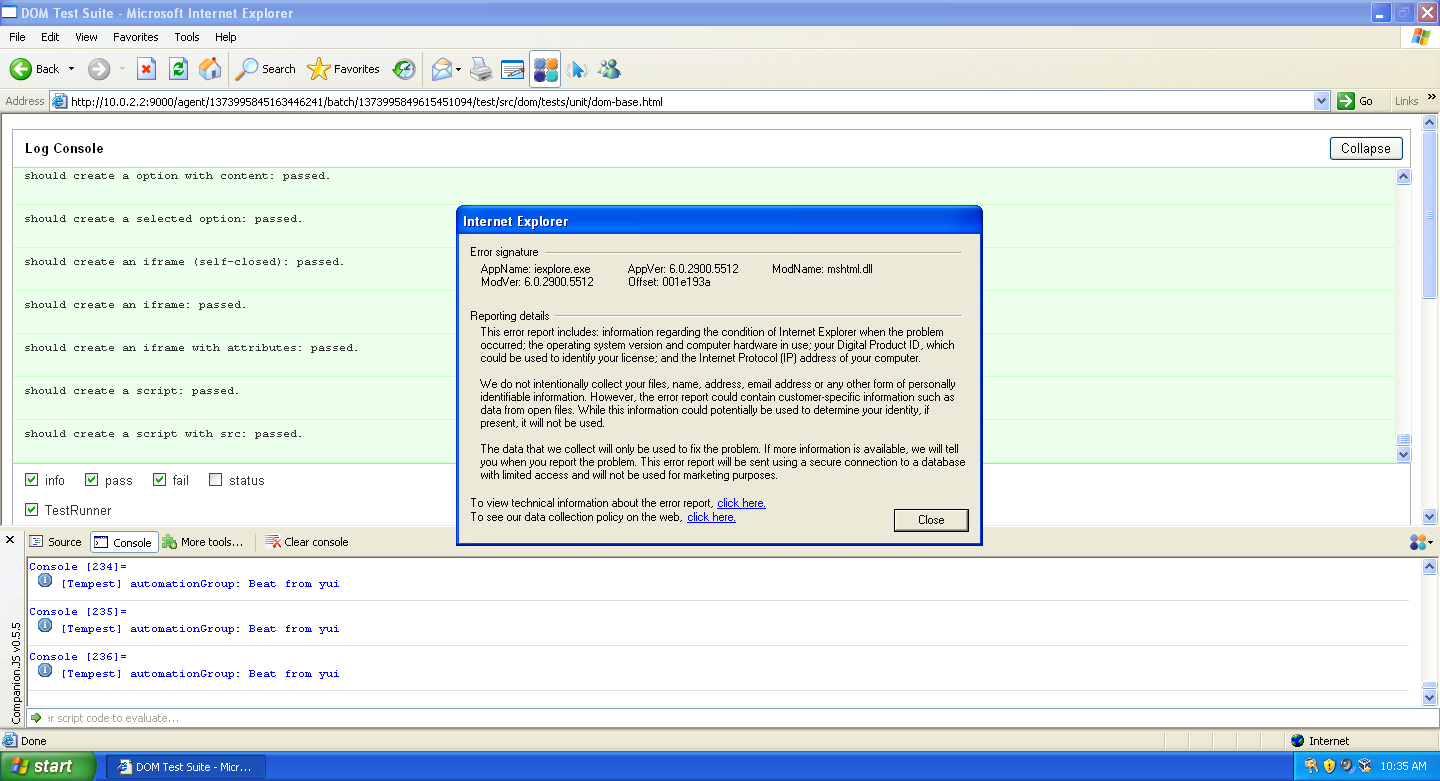Select the Console tab in Companion.JS
The height and width of the screenshot is (781, 1440).
tap(123, 542)
